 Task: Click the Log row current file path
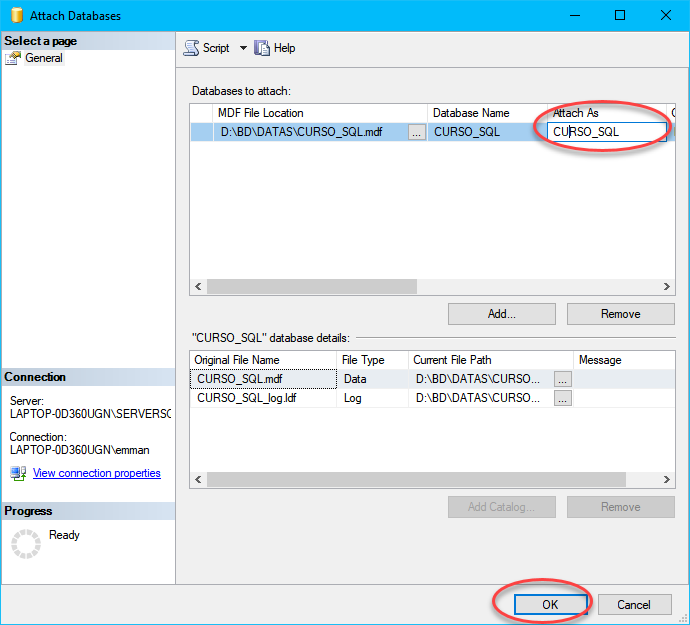tap(481, 398)
